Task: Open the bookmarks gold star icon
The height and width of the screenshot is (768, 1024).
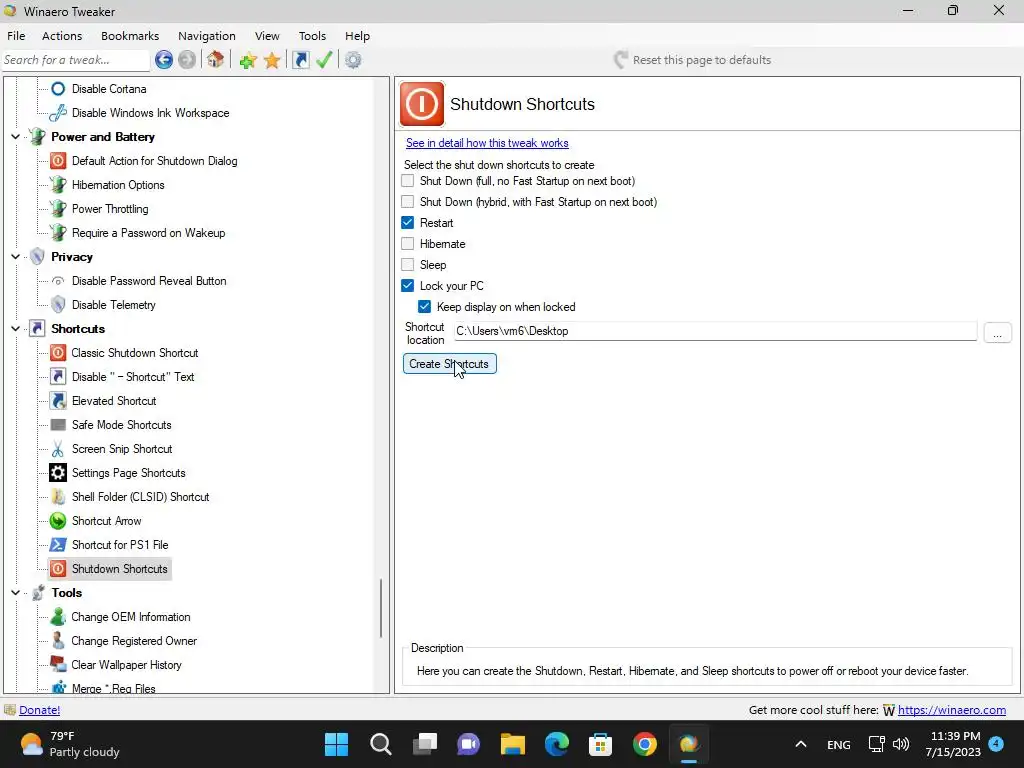Action: (x=272, y=61)
